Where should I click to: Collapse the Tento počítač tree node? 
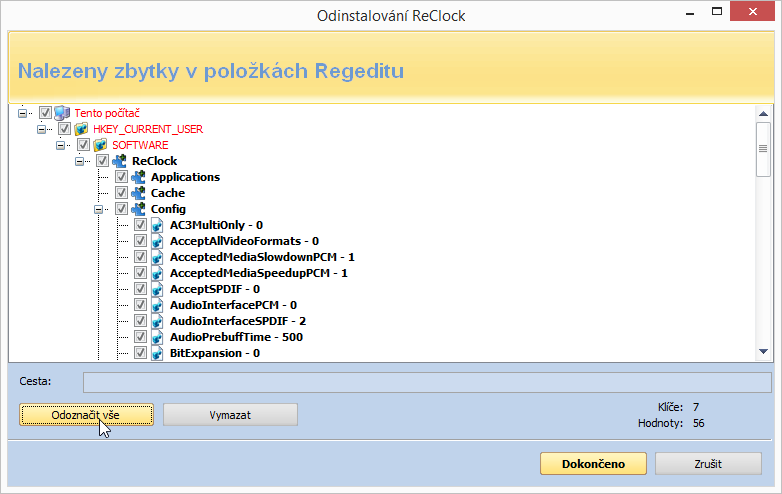[22, 113]
